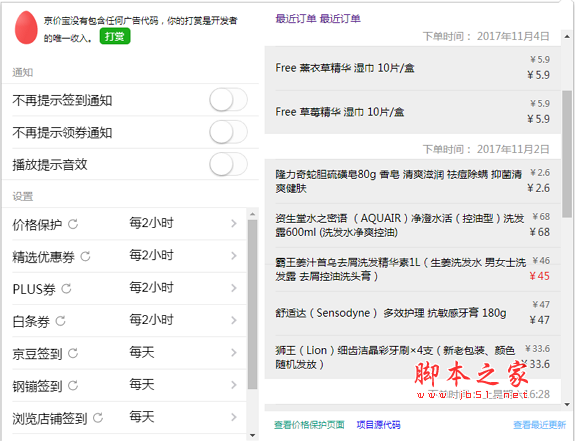
Task: Click the red egg logo icon
Action: (x=26, y=27)
